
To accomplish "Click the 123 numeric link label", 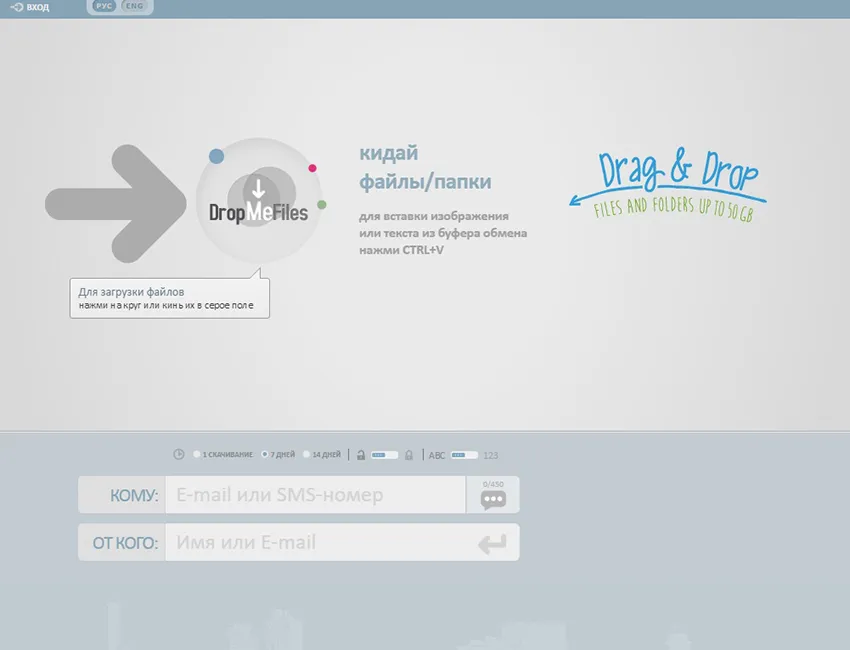I will (x=491, y=455).
